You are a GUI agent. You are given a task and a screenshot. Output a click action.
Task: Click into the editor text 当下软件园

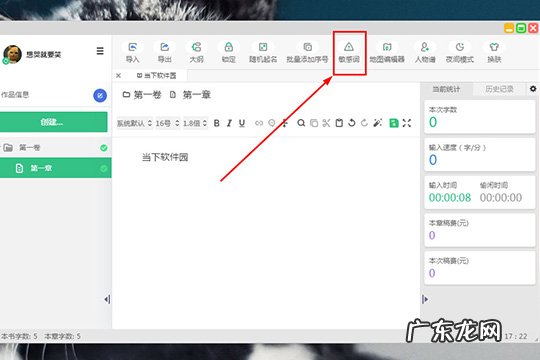pos(165,157)
